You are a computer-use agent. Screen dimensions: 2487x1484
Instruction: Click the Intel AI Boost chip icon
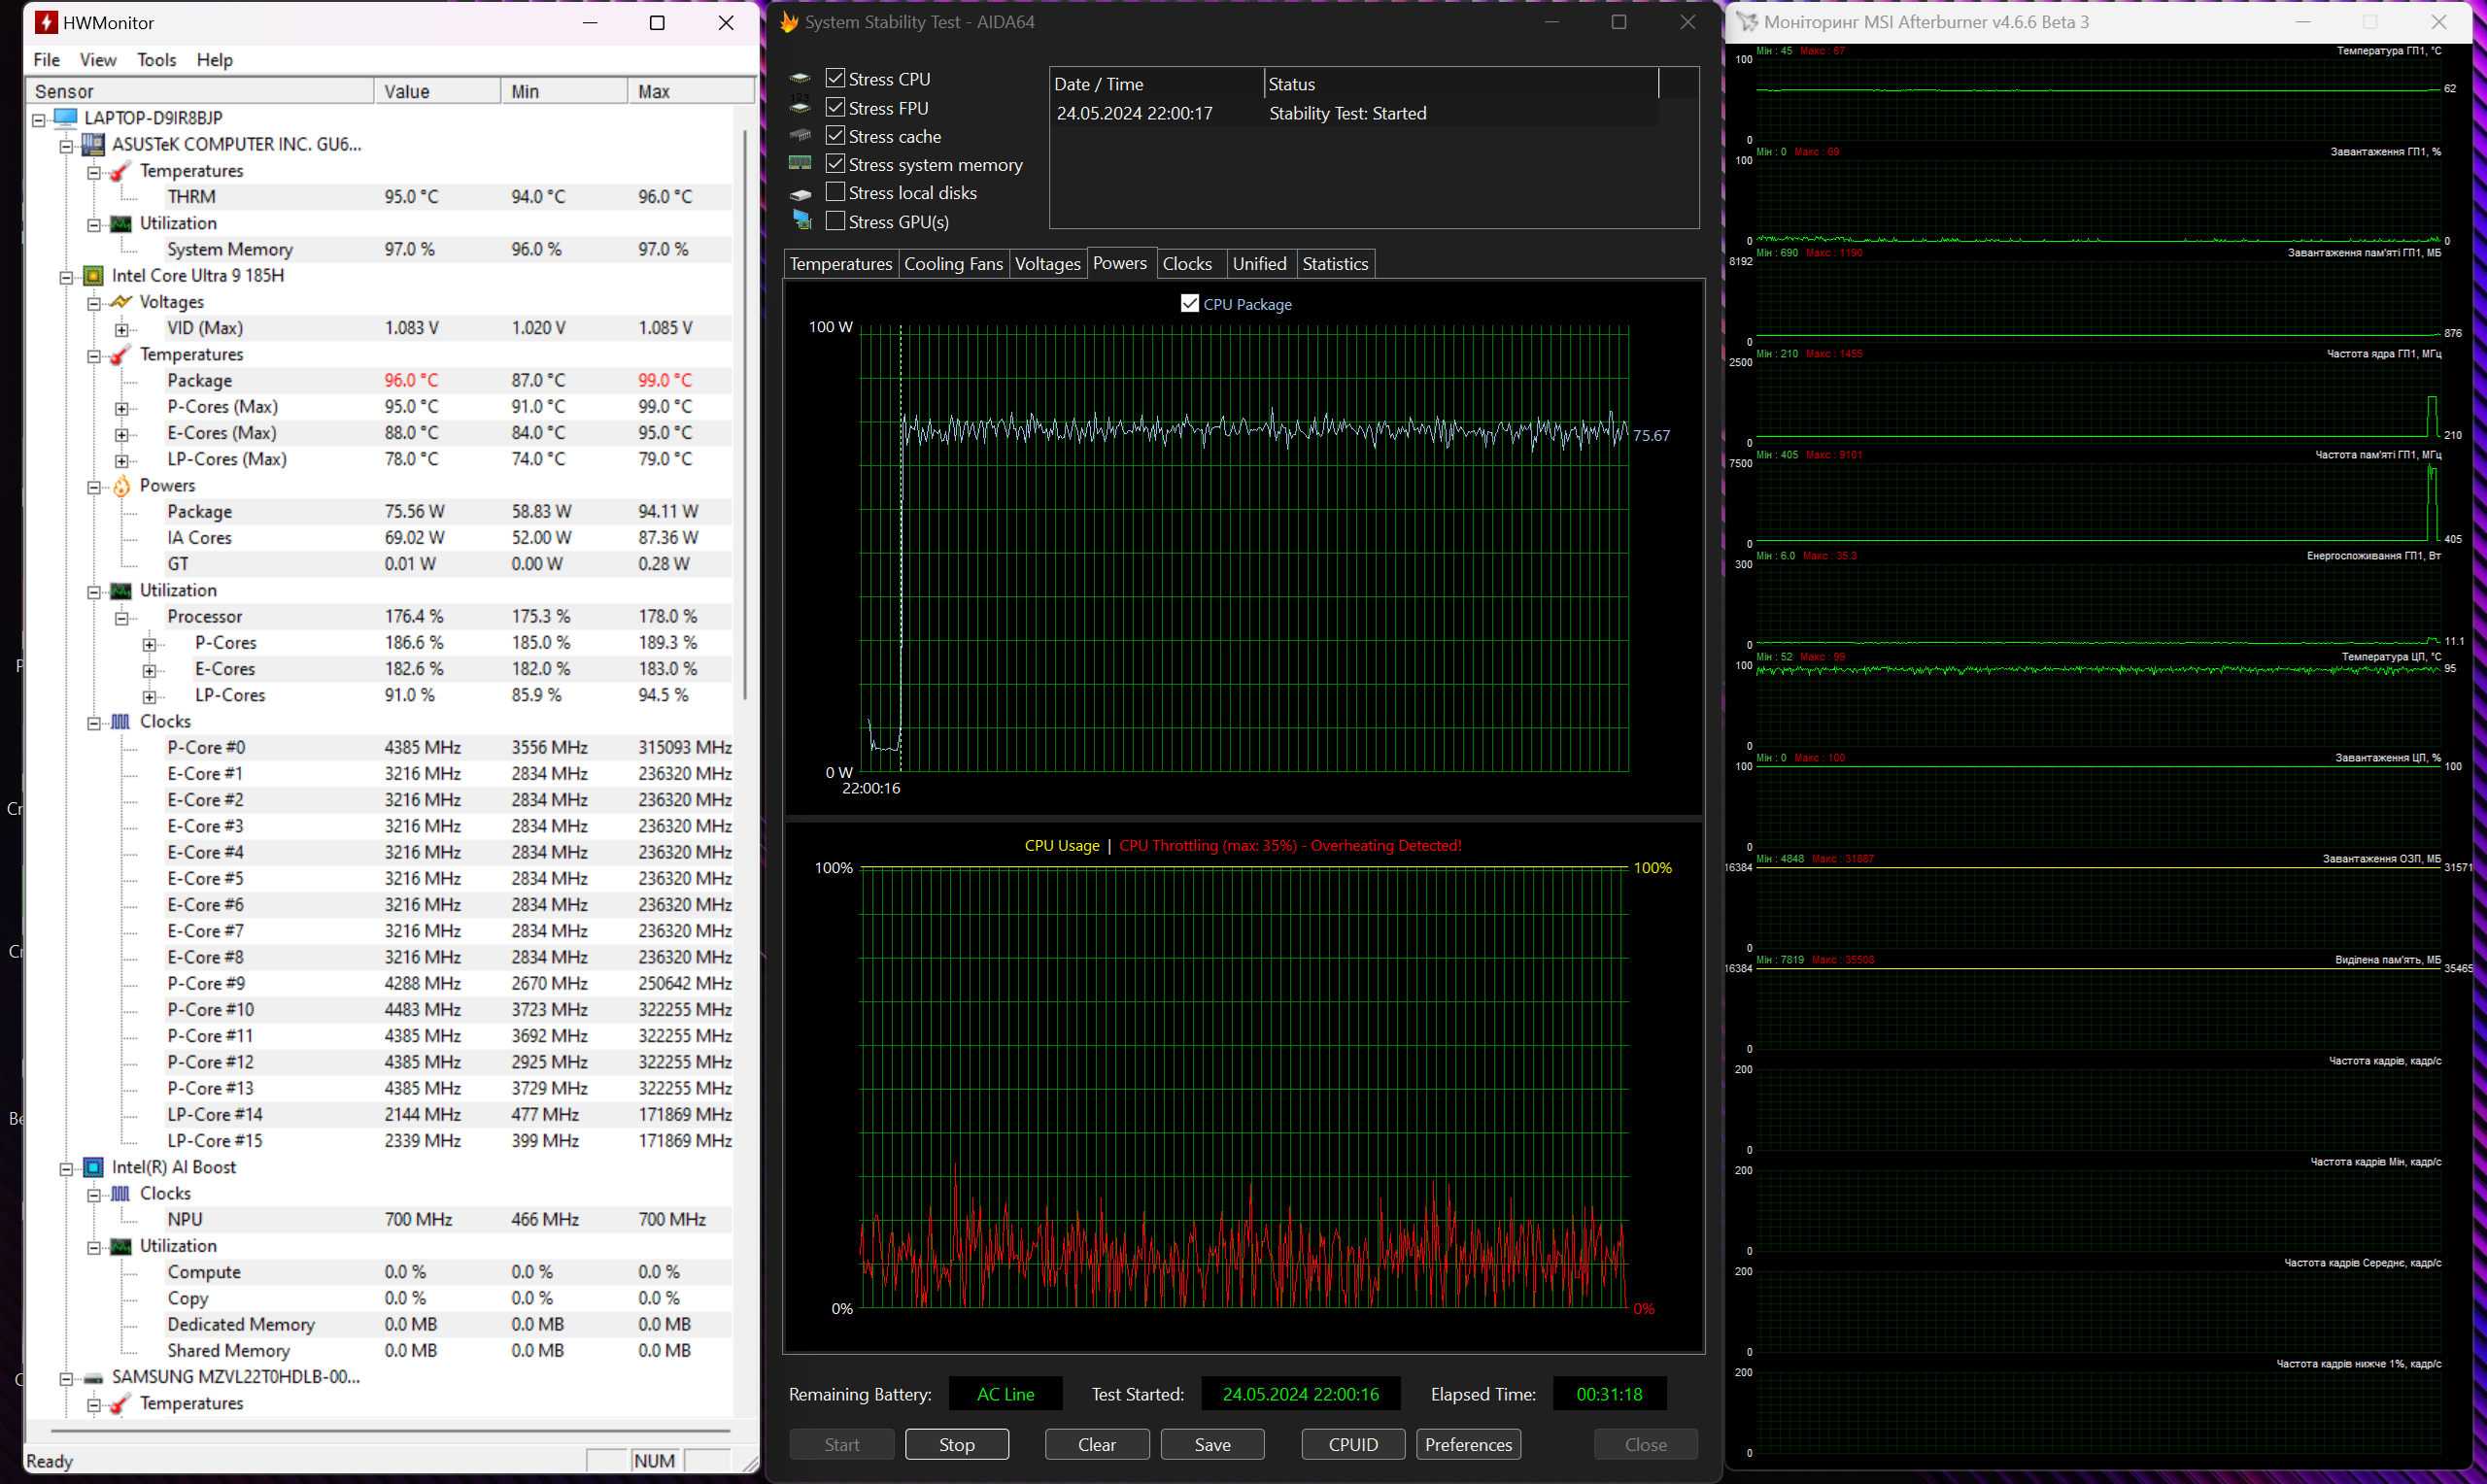(x=93, y=1168)
